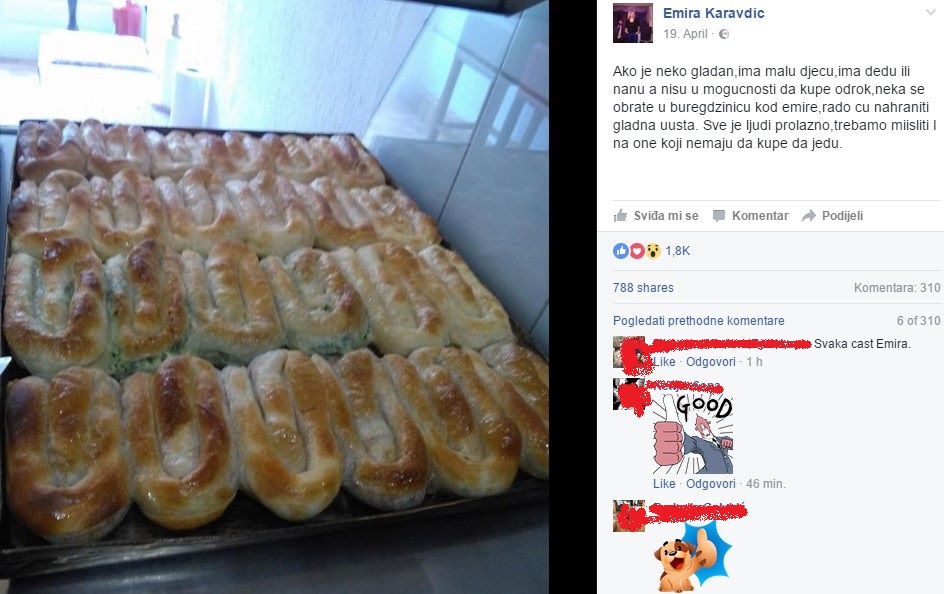Open the post options chevron dropdown
Screen dimensions: 944x594
coord(931,13)
